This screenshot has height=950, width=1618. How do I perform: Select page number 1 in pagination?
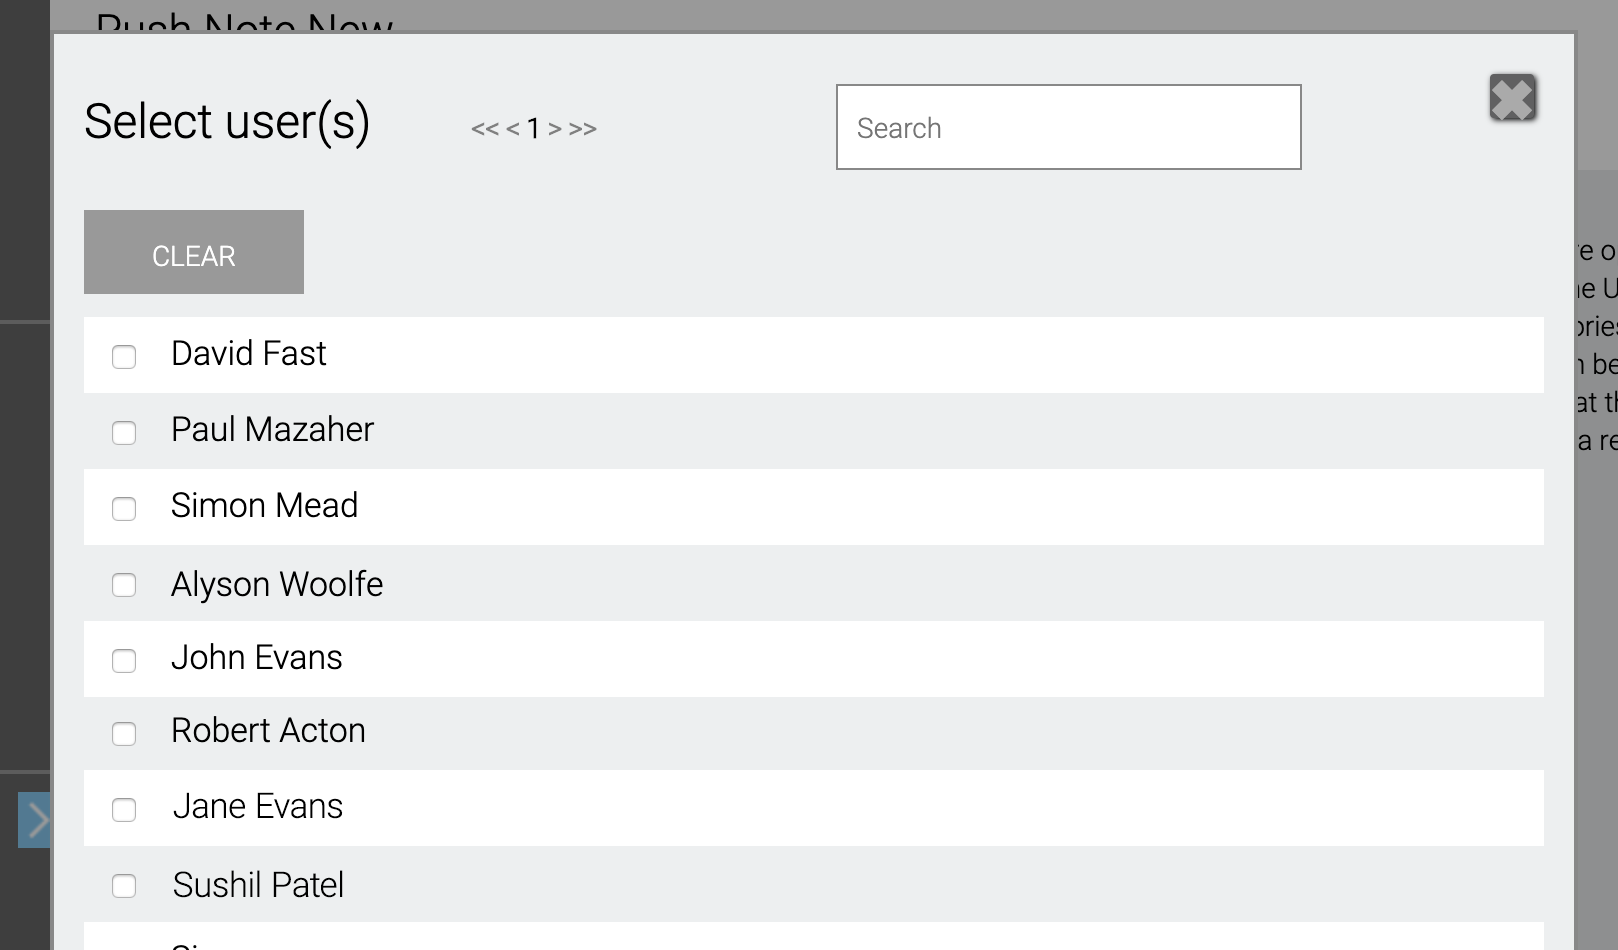(x=534, y=129)
